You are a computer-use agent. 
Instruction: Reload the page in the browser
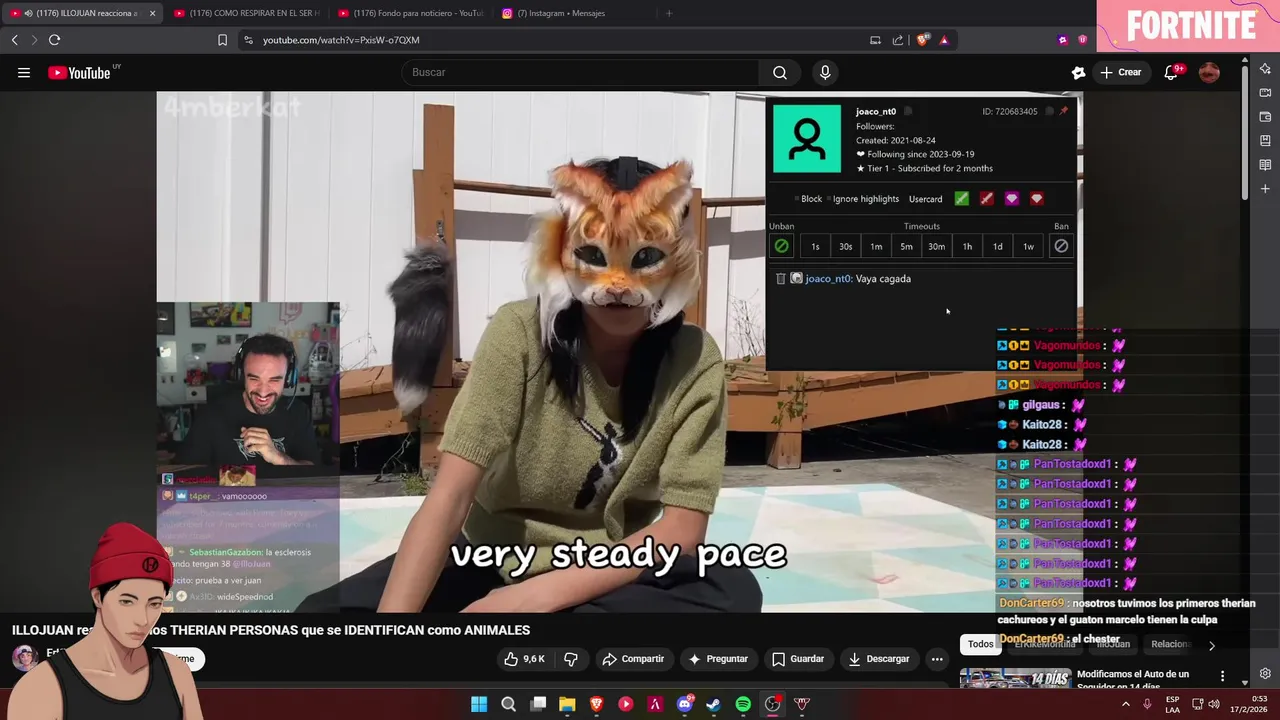click(54, 40)
